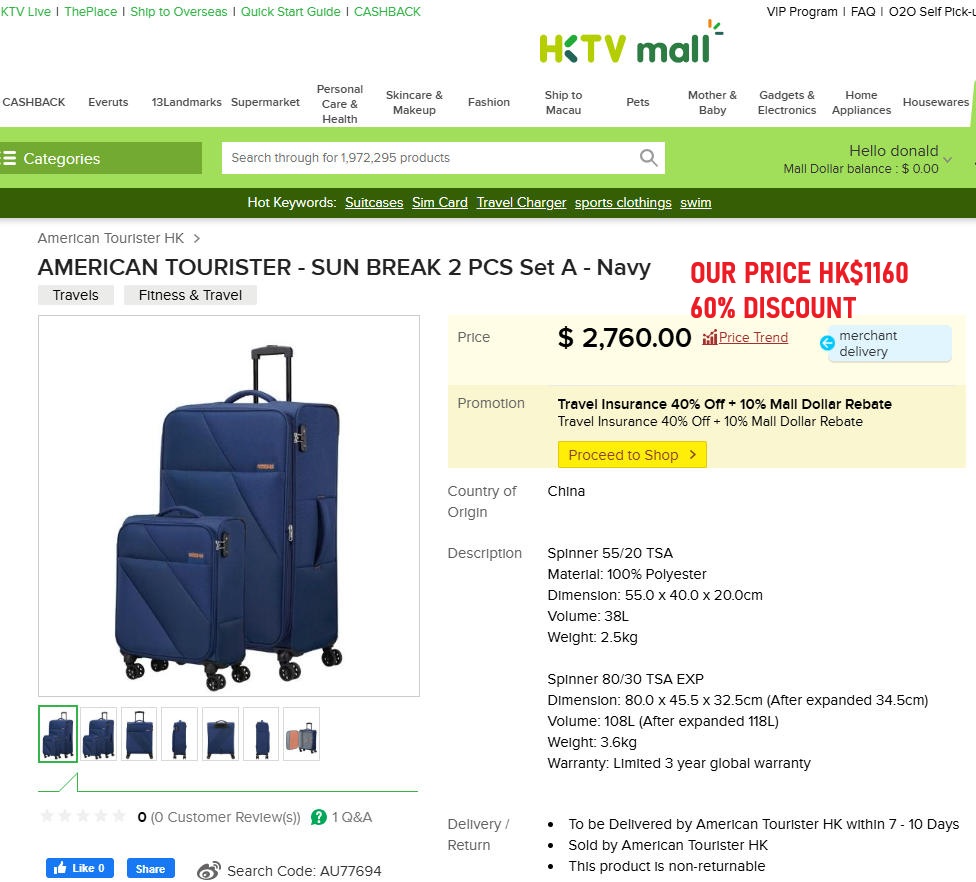Click the product search input field
This screenshot has height=882, width=976.
429,158
